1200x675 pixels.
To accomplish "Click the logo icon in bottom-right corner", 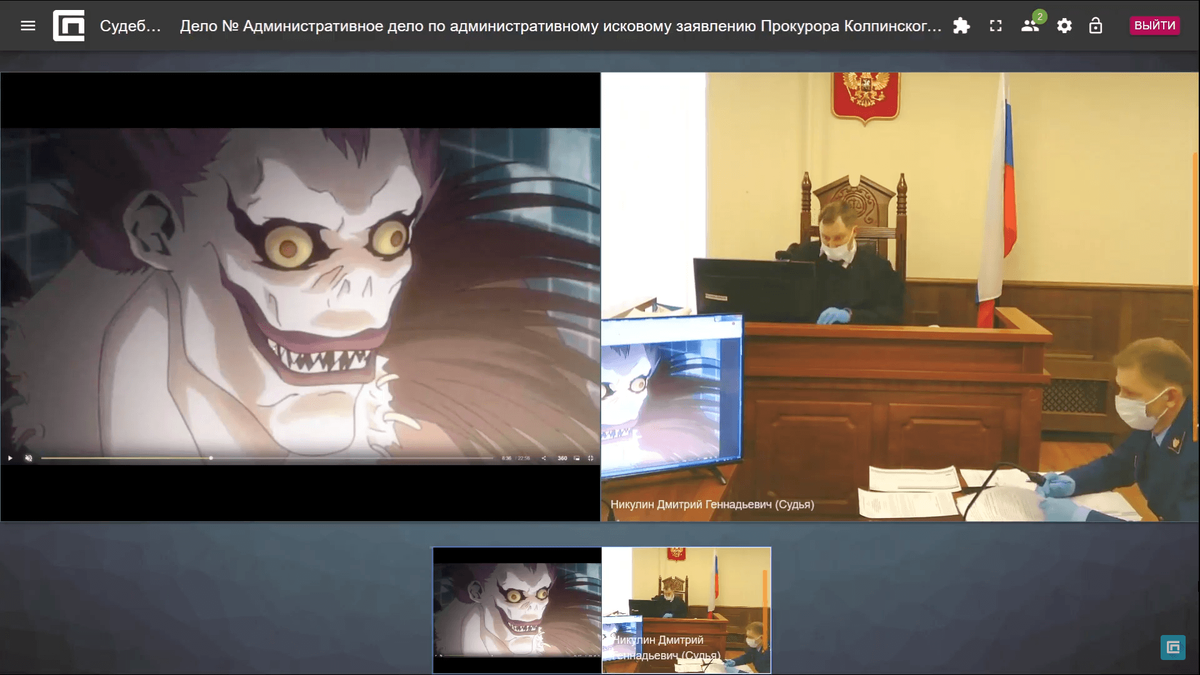I will click(1173, 647).
